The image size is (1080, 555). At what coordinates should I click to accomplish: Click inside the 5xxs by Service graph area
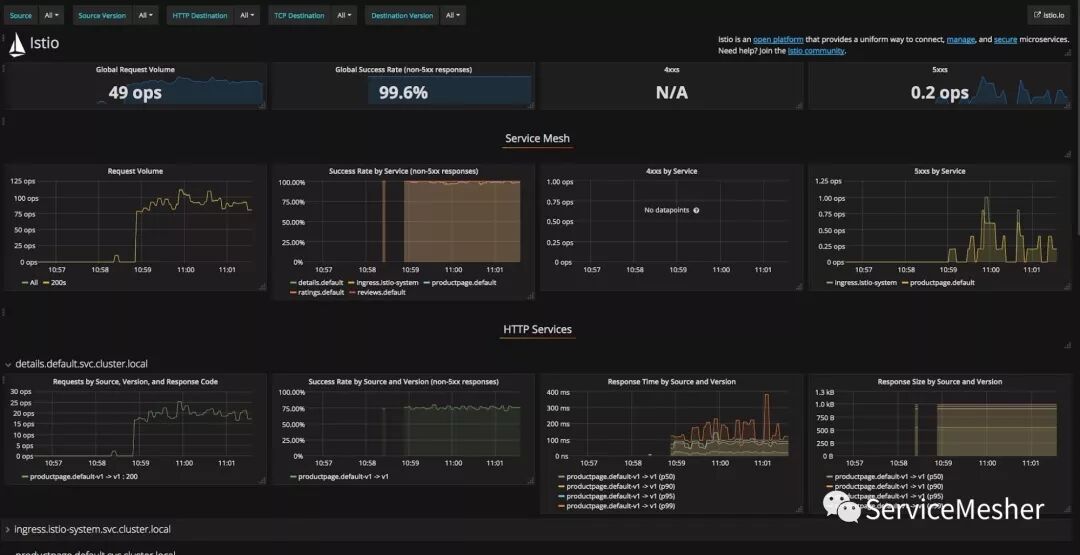point(951,222)
